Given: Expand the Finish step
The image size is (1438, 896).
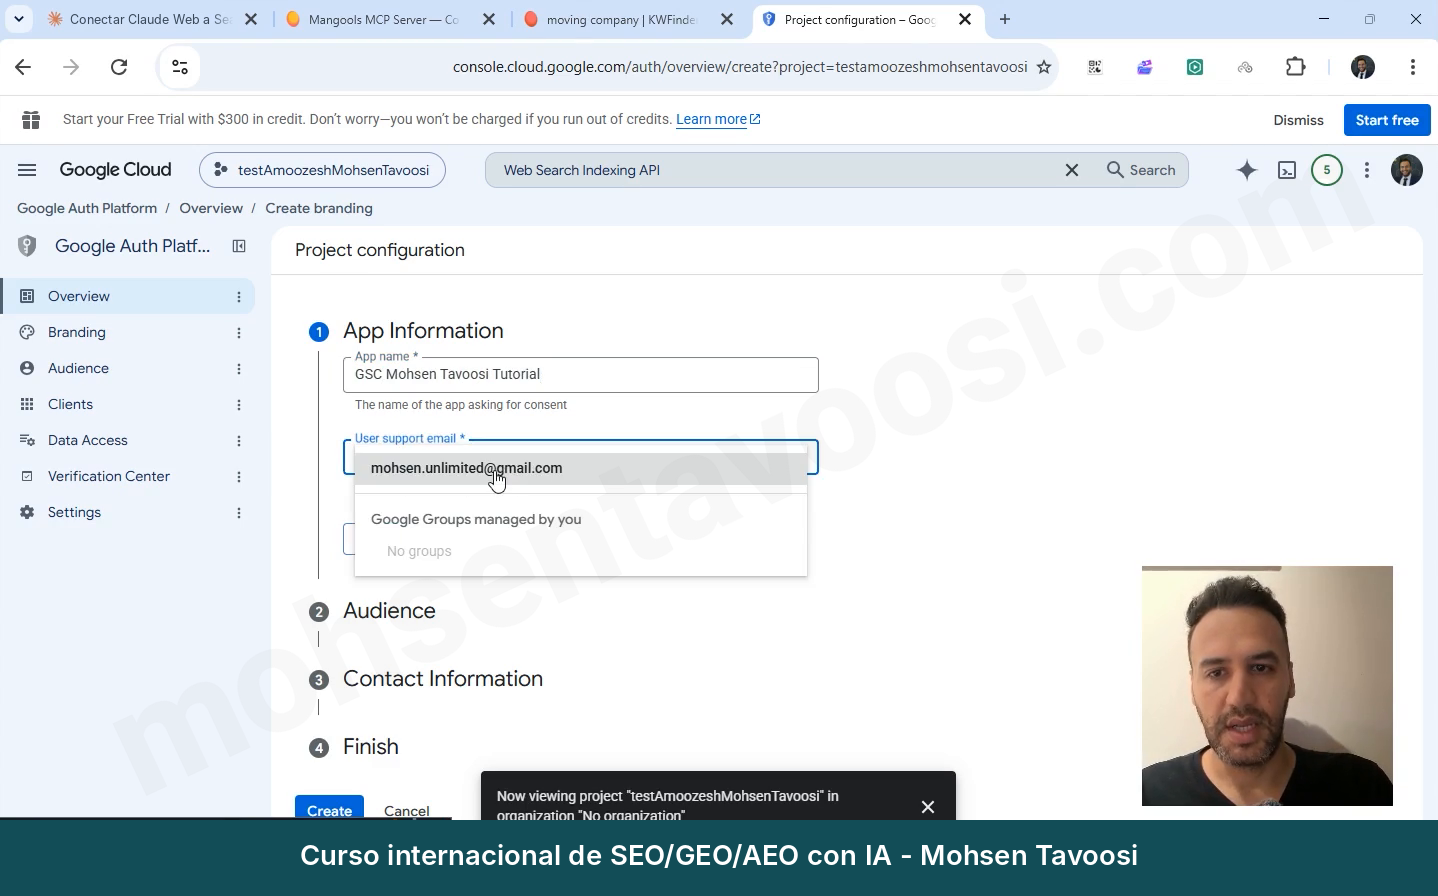Looking at the screenshot, I should (x=371, y=747).
